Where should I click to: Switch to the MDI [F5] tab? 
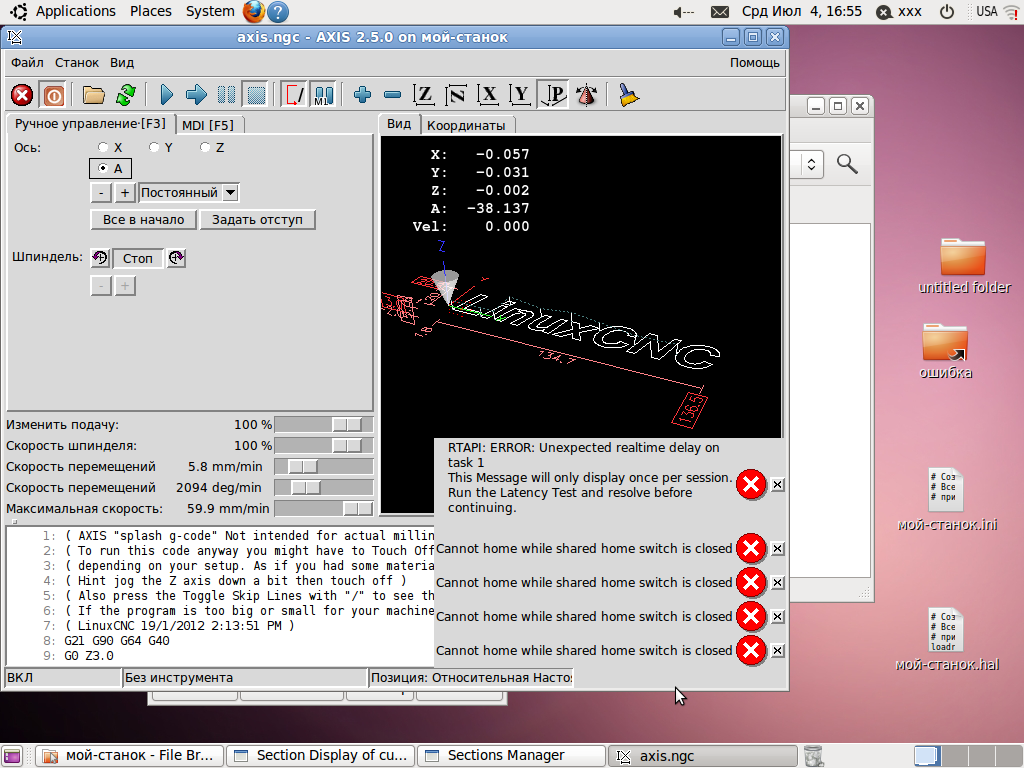coord(208,125)
